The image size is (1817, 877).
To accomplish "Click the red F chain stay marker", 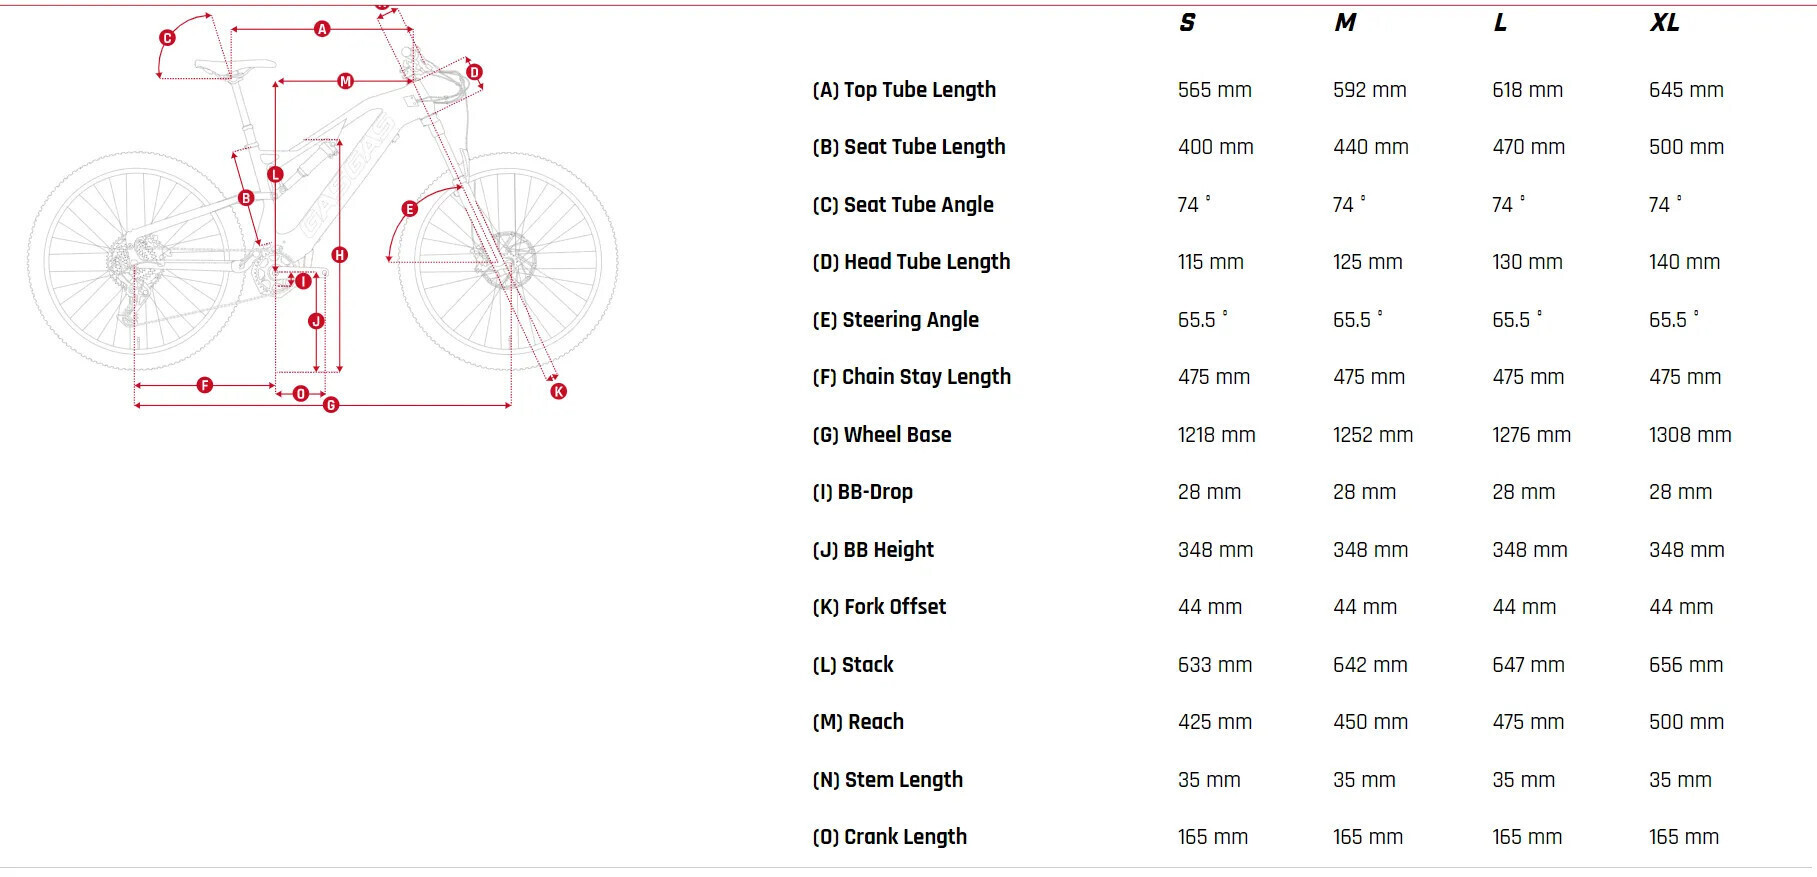I will coord(205,385).
